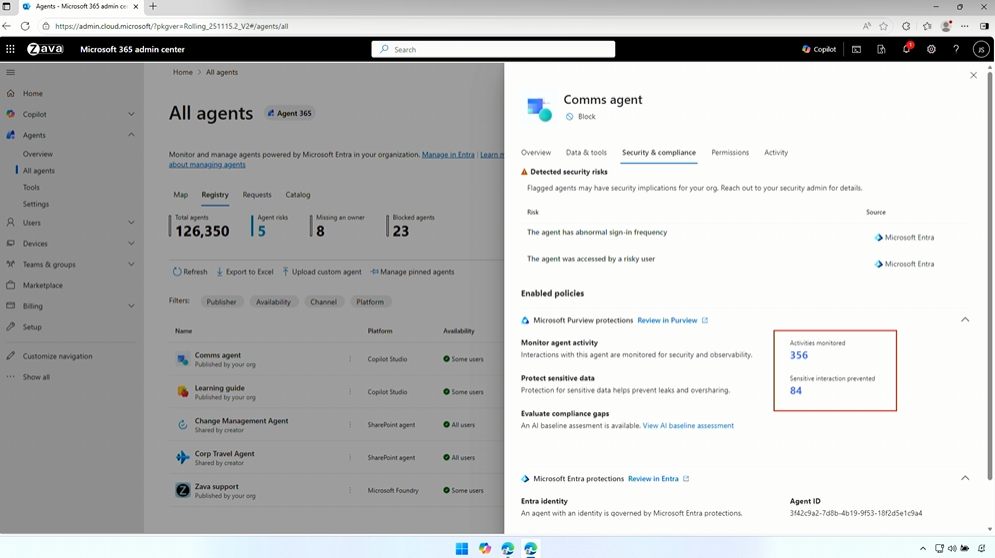Click Refresh in agents toolbar

pyautogui.click(x=190, y=272)
